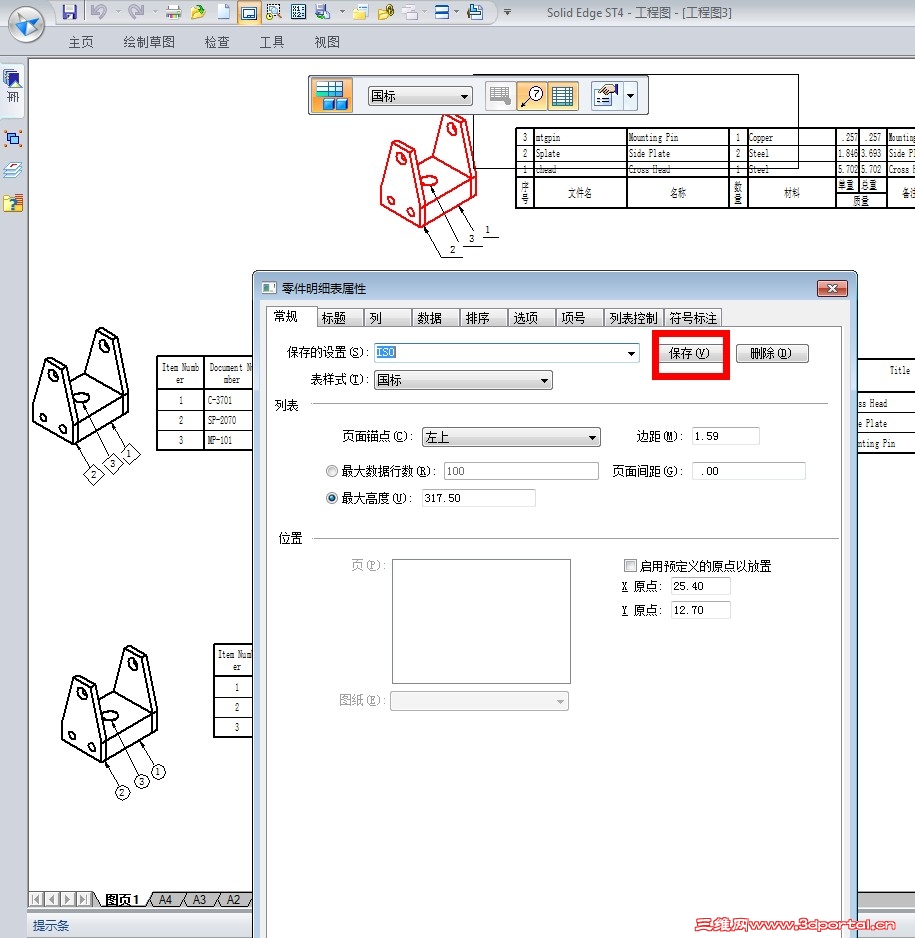Click the numbered grid icon in quick toolbar

click(x=298, y=12)
